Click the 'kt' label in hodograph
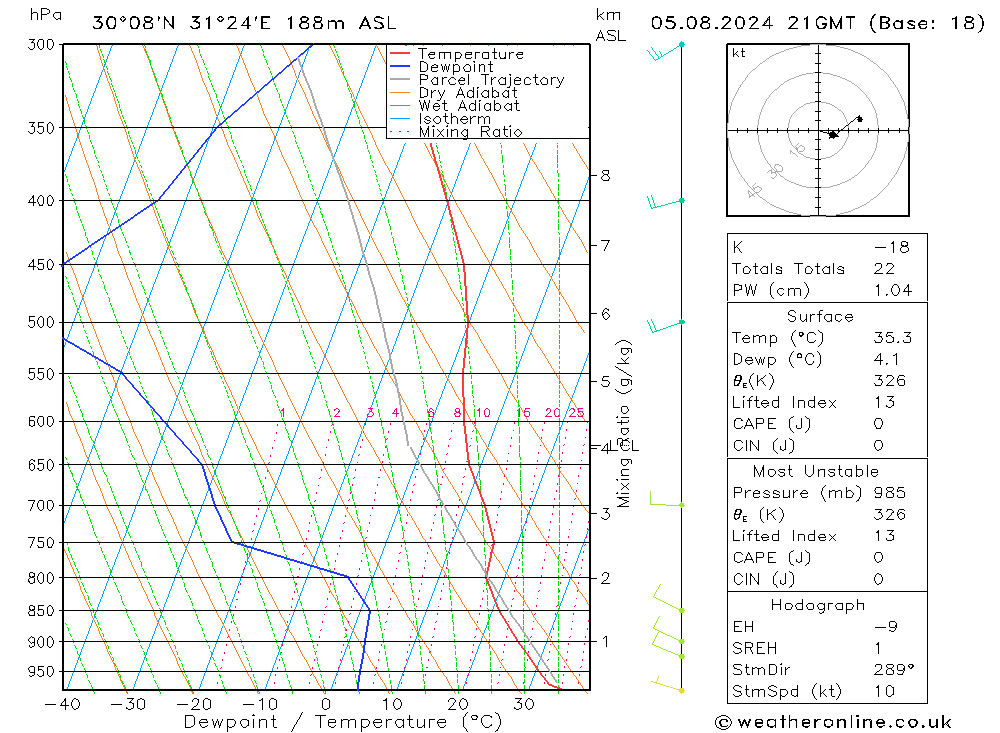Viewport: 1000px width, 733px height. [x=739, y=53]
